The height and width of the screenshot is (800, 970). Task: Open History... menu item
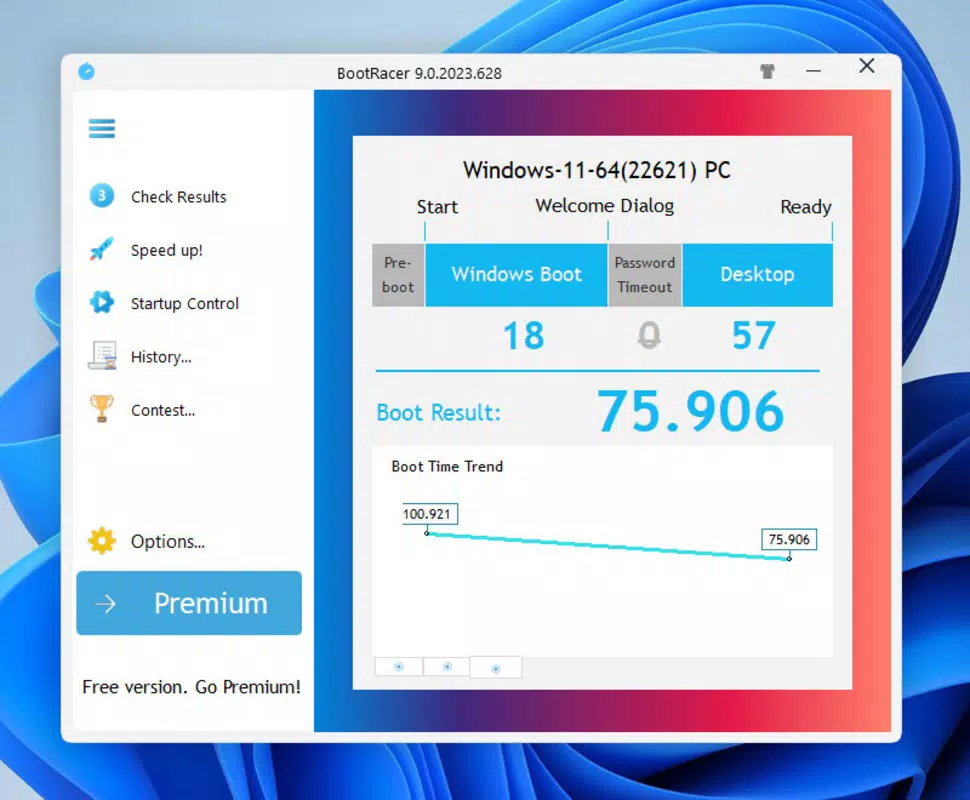161,357
